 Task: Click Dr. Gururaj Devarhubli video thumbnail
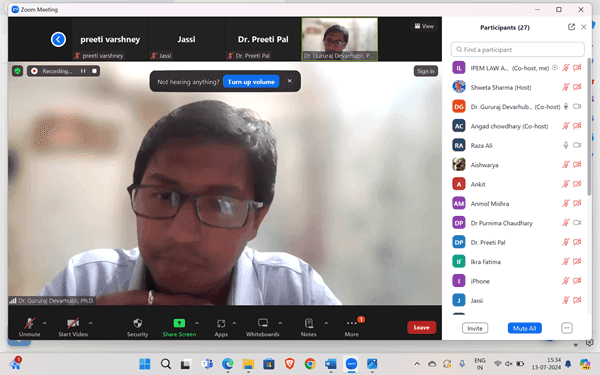pyautogui.click(x=340, y=39)
